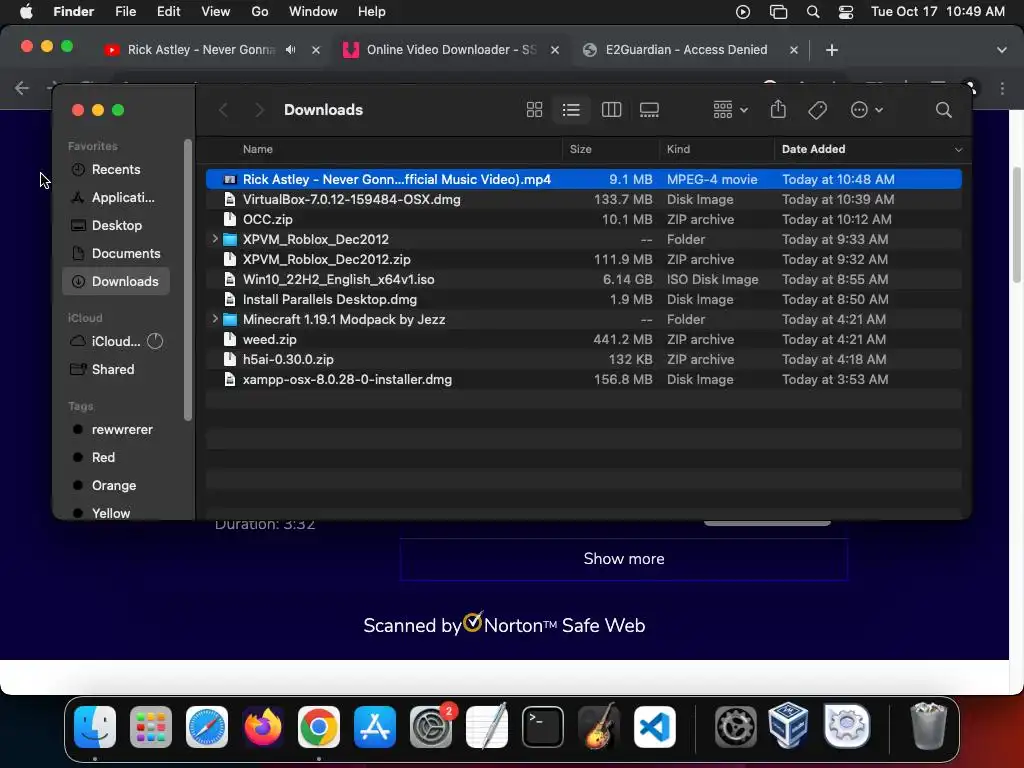Select the OCC.zip file

click(x=583, y=219)
